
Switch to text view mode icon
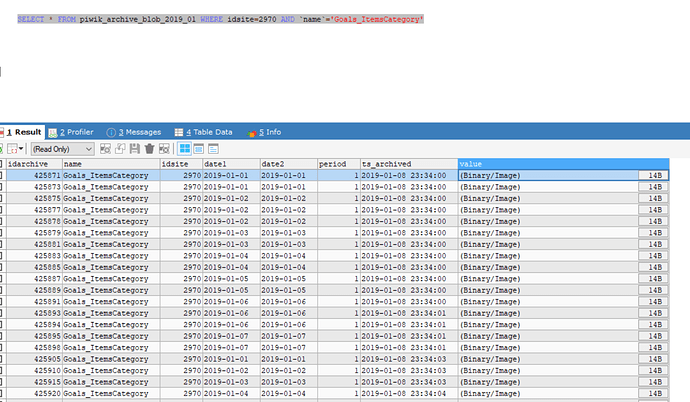213,149
